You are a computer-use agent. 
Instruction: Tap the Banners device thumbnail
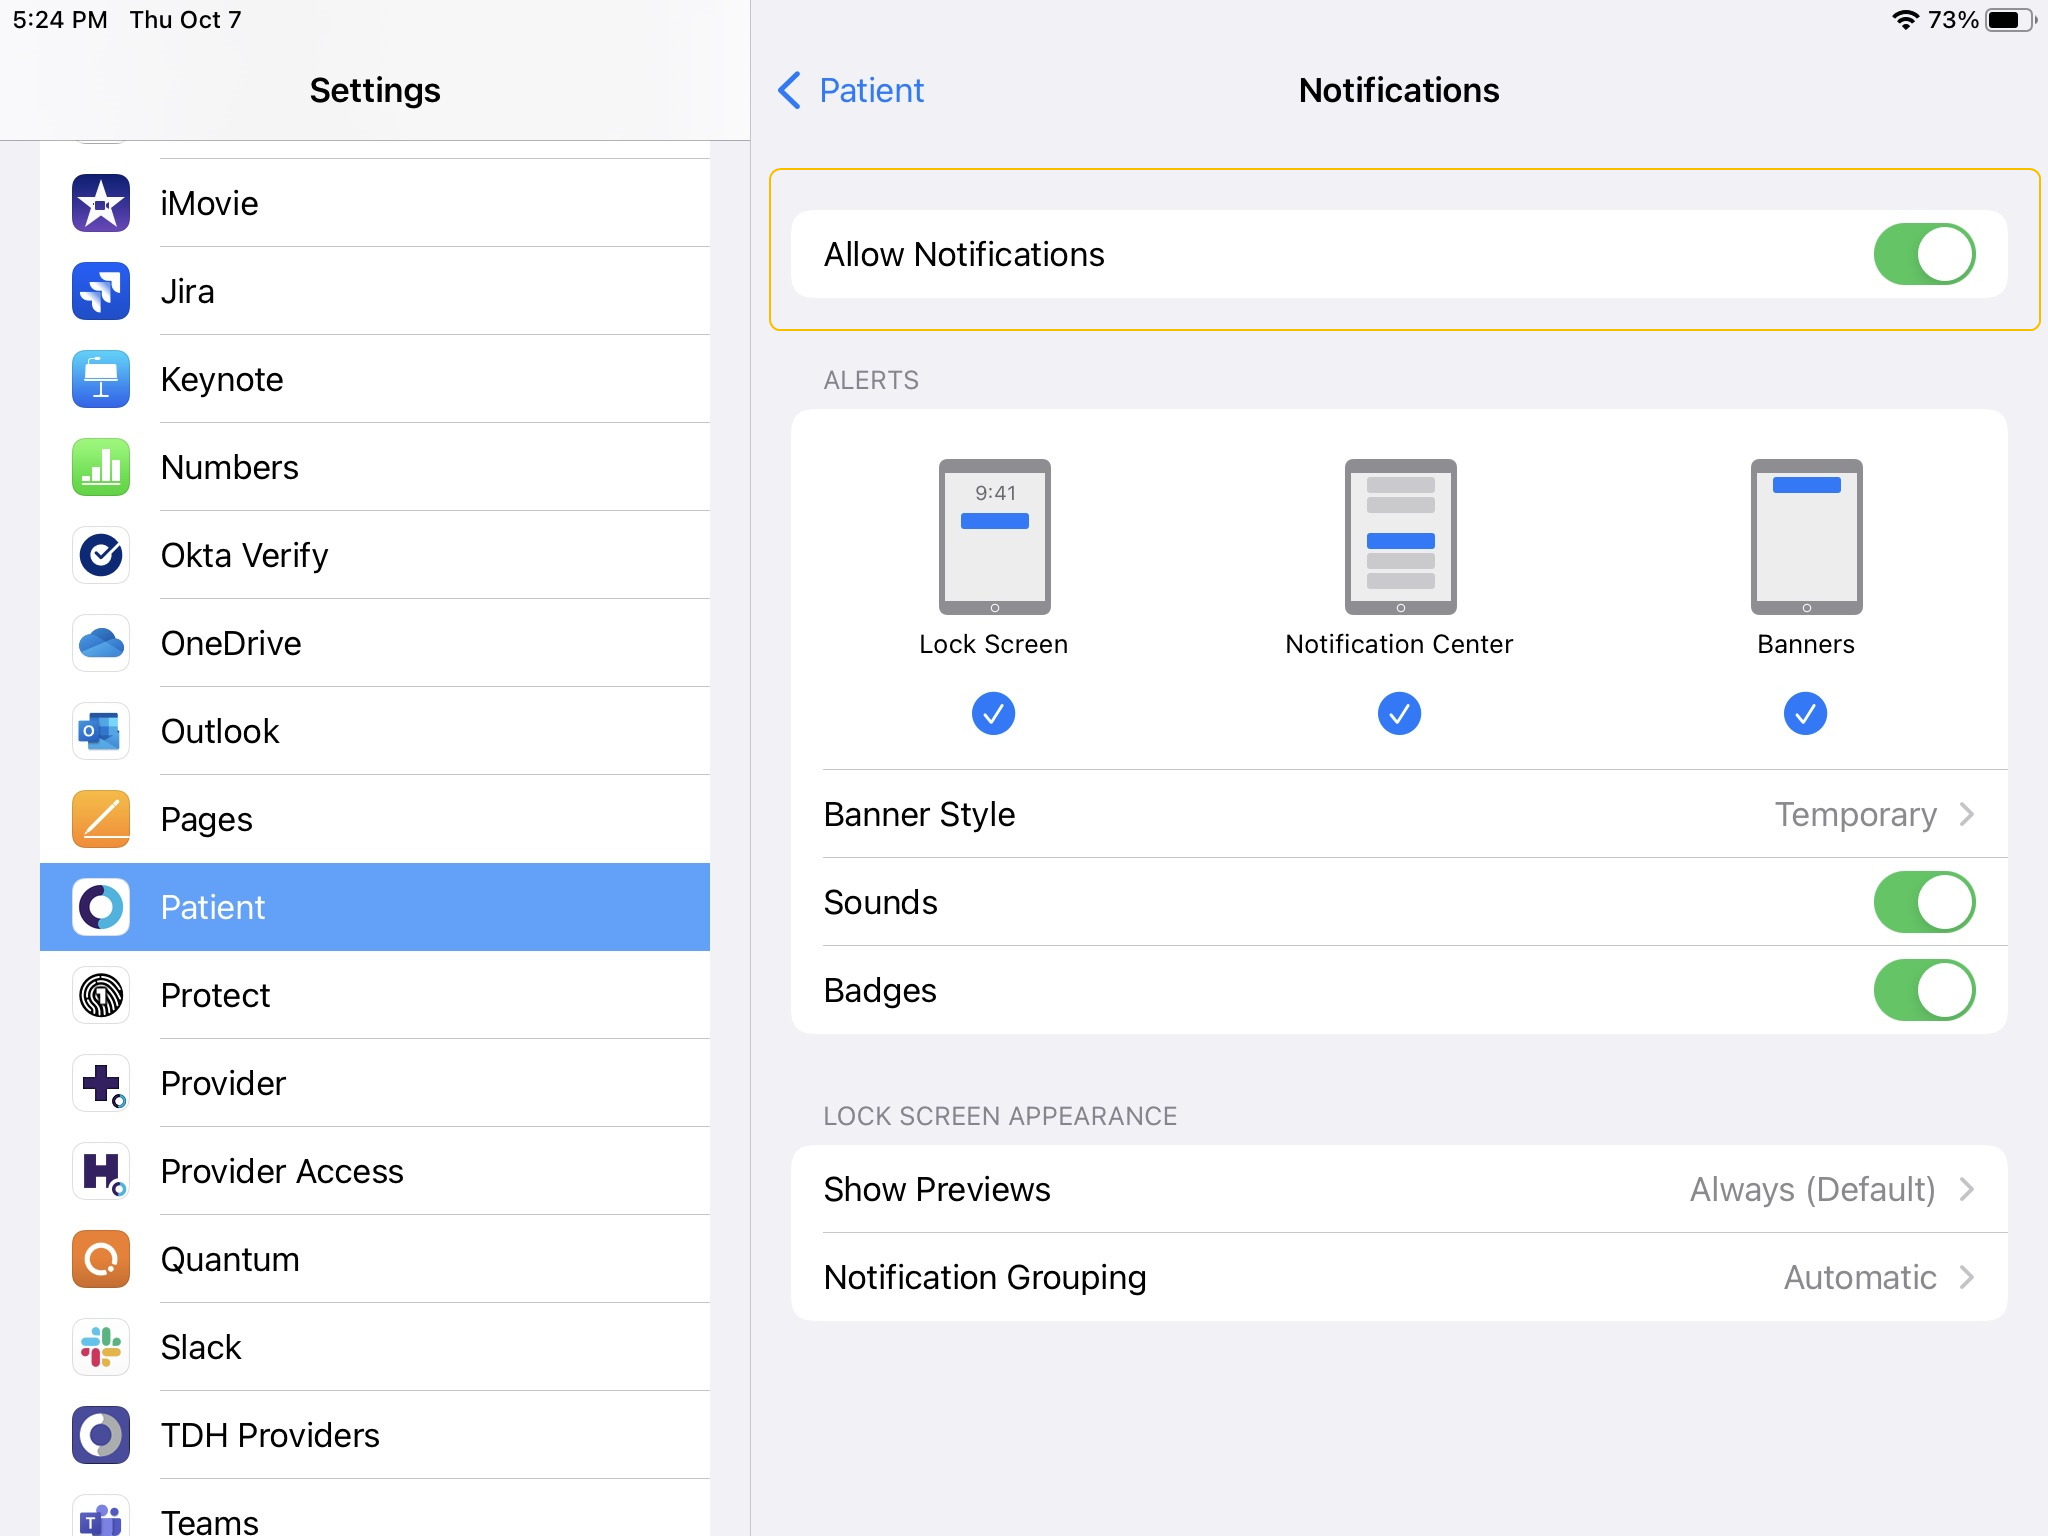pos(1805,537)
